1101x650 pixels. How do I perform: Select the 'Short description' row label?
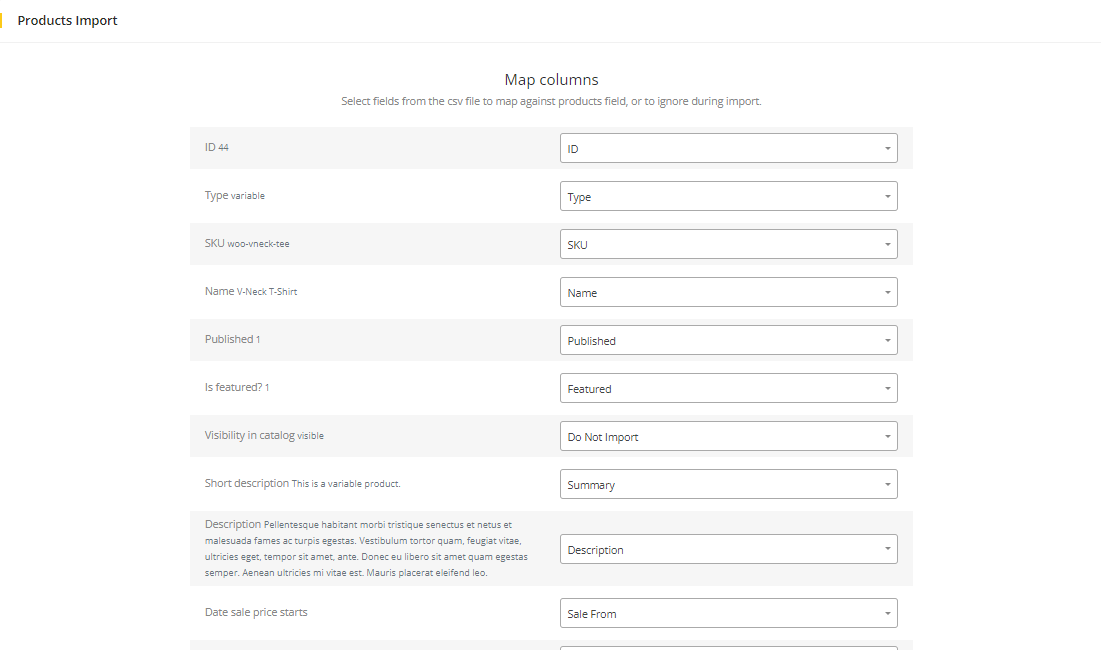point(247,483)
